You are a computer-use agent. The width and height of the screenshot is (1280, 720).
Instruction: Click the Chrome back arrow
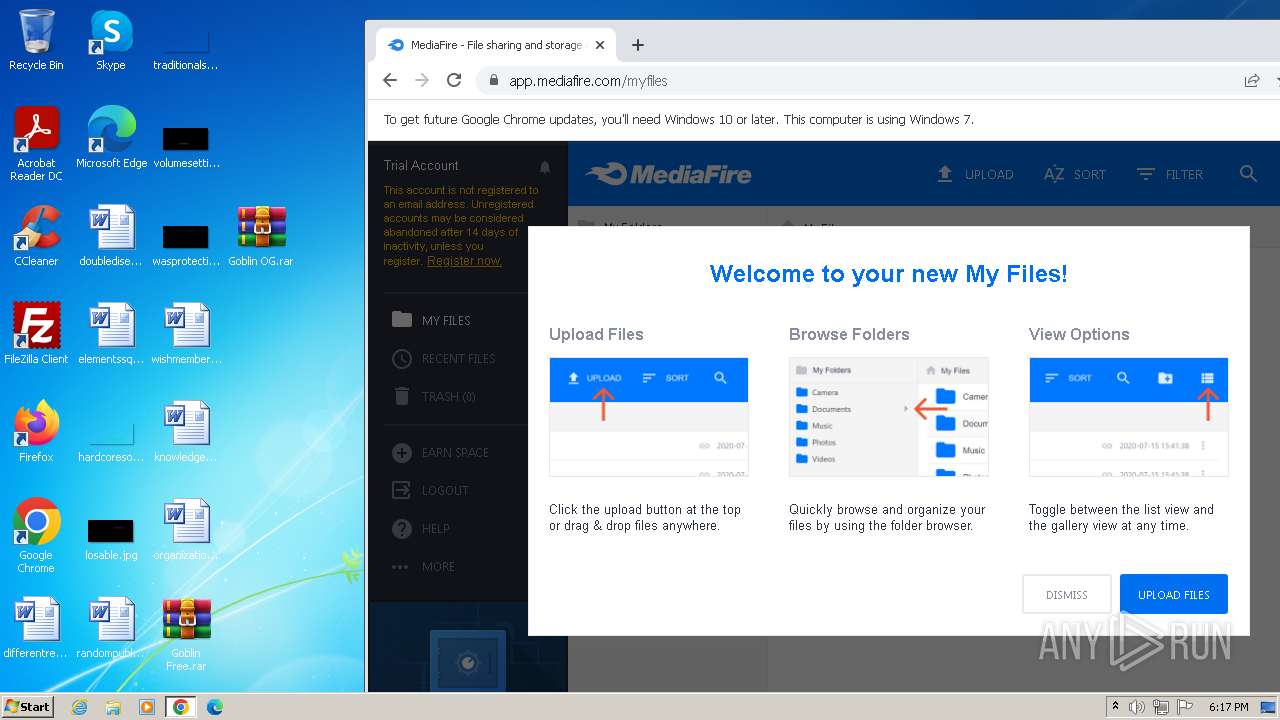[390, 80]
